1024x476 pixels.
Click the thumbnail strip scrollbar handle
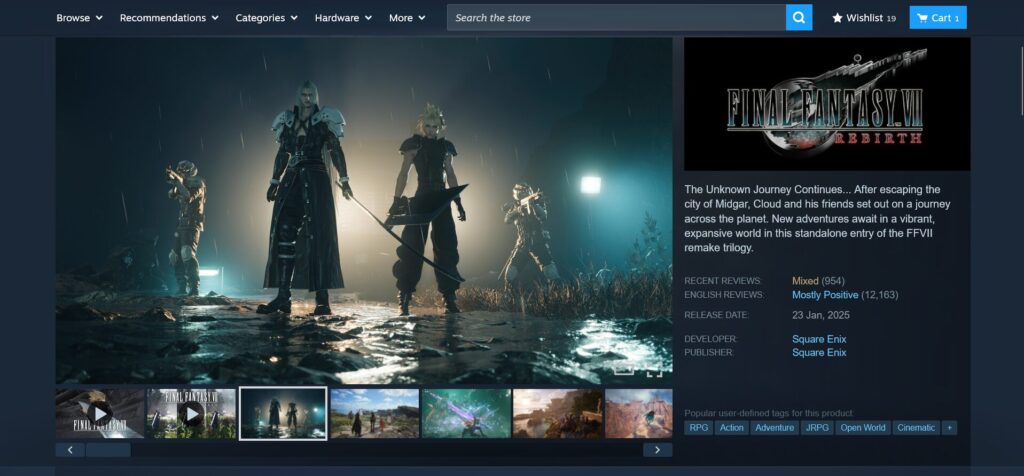(108, 450)
